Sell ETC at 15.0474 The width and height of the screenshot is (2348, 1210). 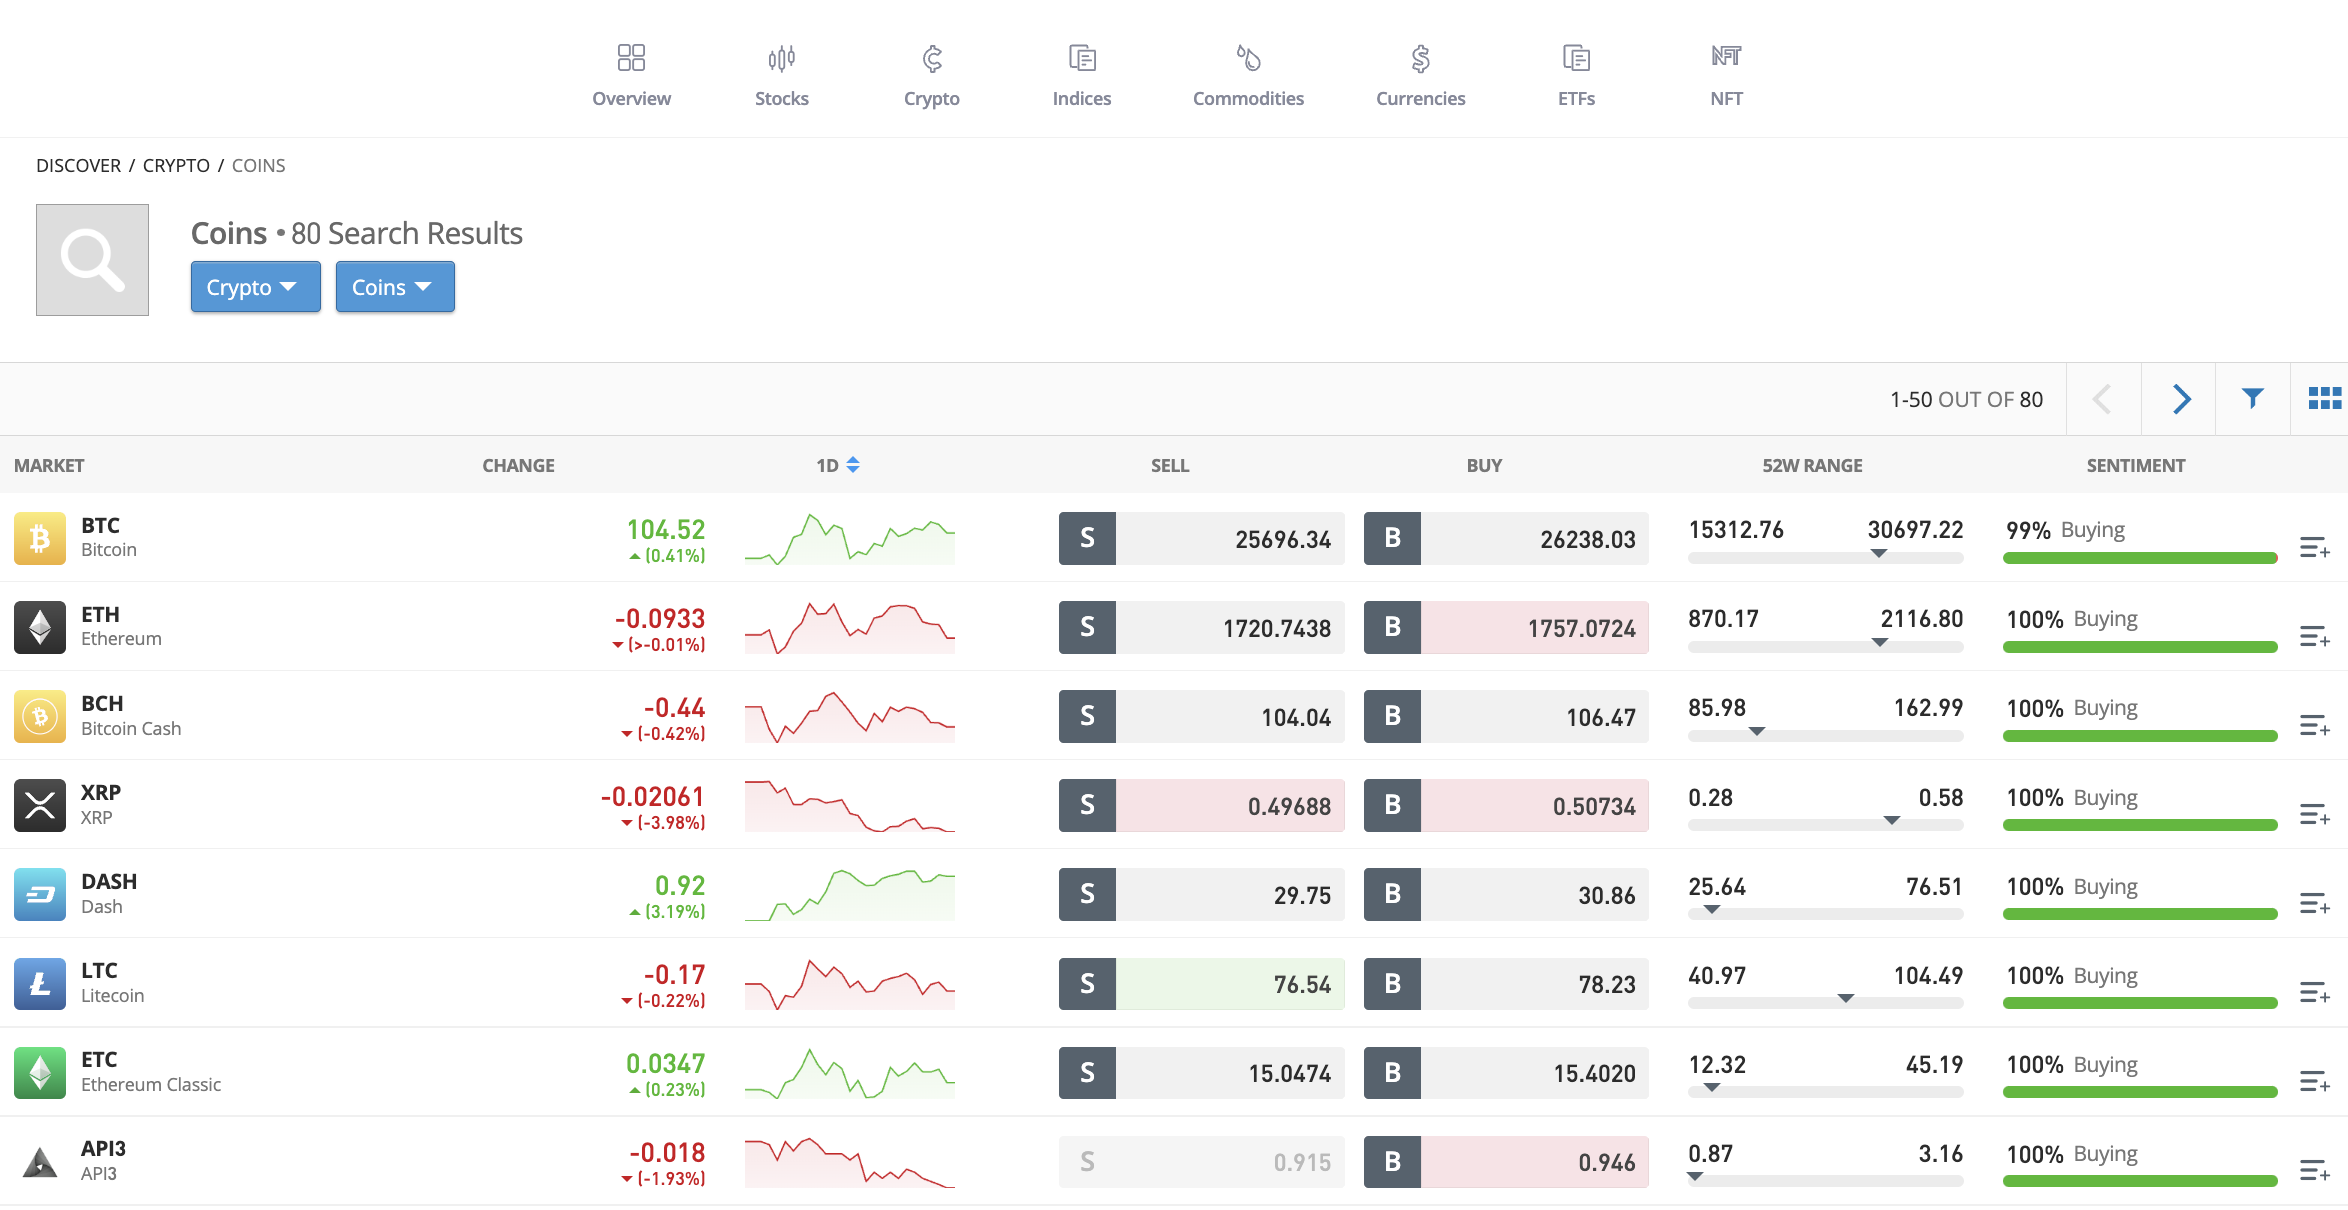(1201, 1072)
